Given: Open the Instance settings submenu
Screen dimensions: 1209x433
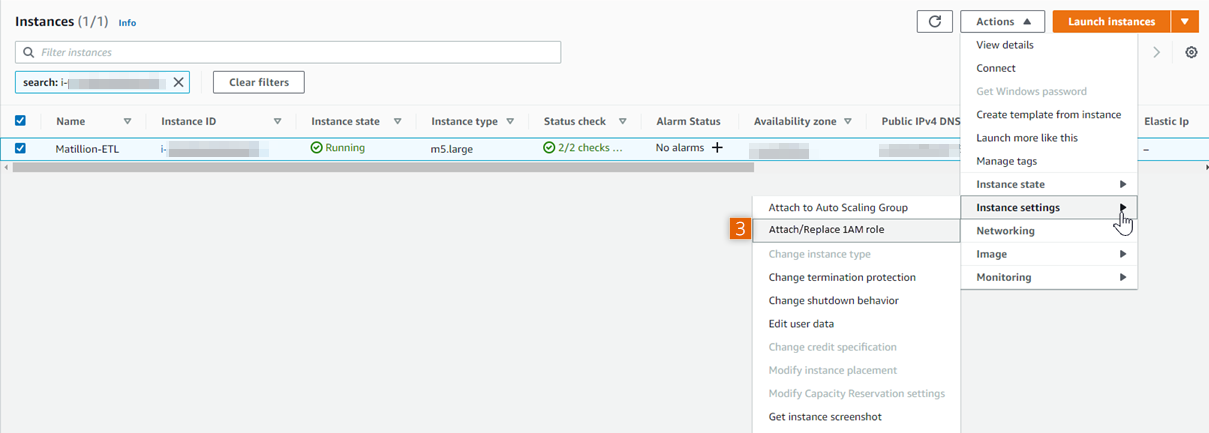Looking at the screenshot, I should (x=1049, y=208).
